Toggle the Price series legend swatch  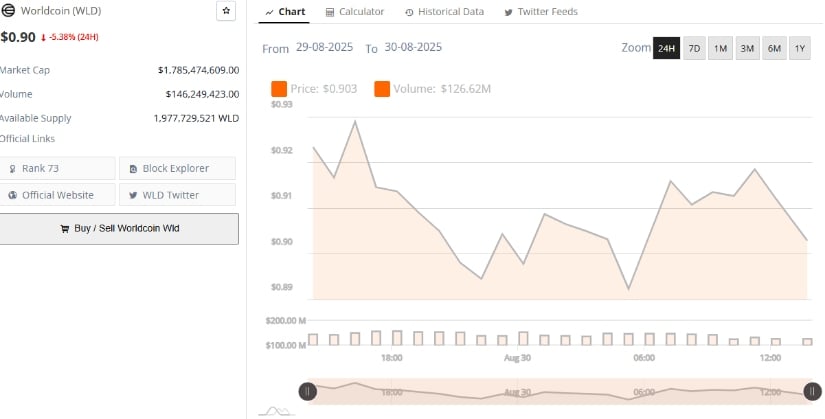[279, 89]
